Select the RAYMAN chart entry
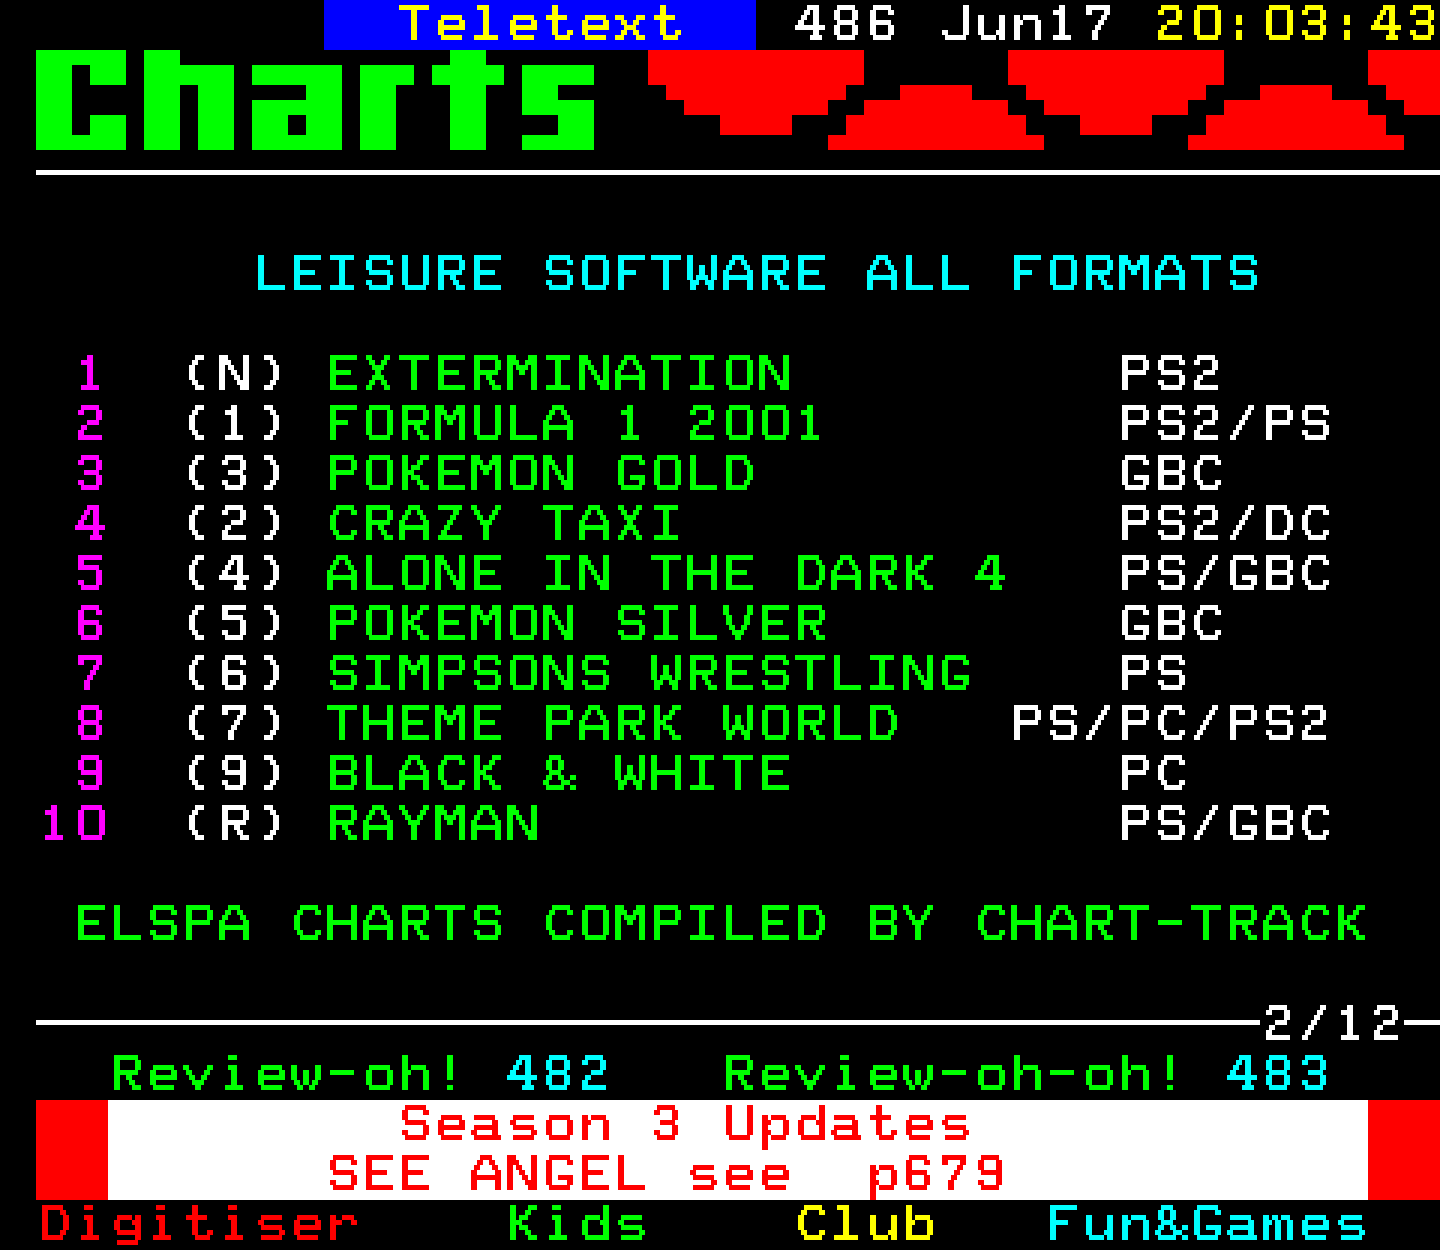This screenshot has width=1440, height=1250. (433, 824)
